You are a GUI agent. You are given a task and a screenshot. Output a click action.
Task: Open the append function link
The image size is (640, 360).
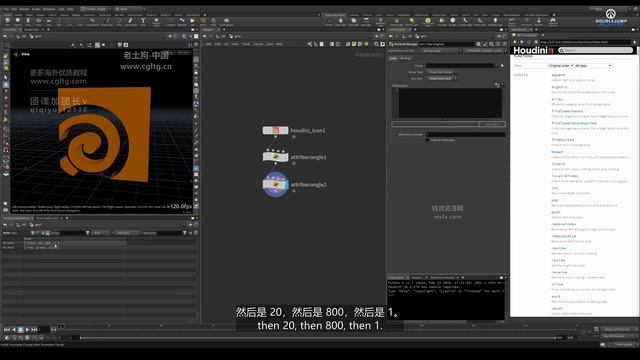[x=558, y=75]
